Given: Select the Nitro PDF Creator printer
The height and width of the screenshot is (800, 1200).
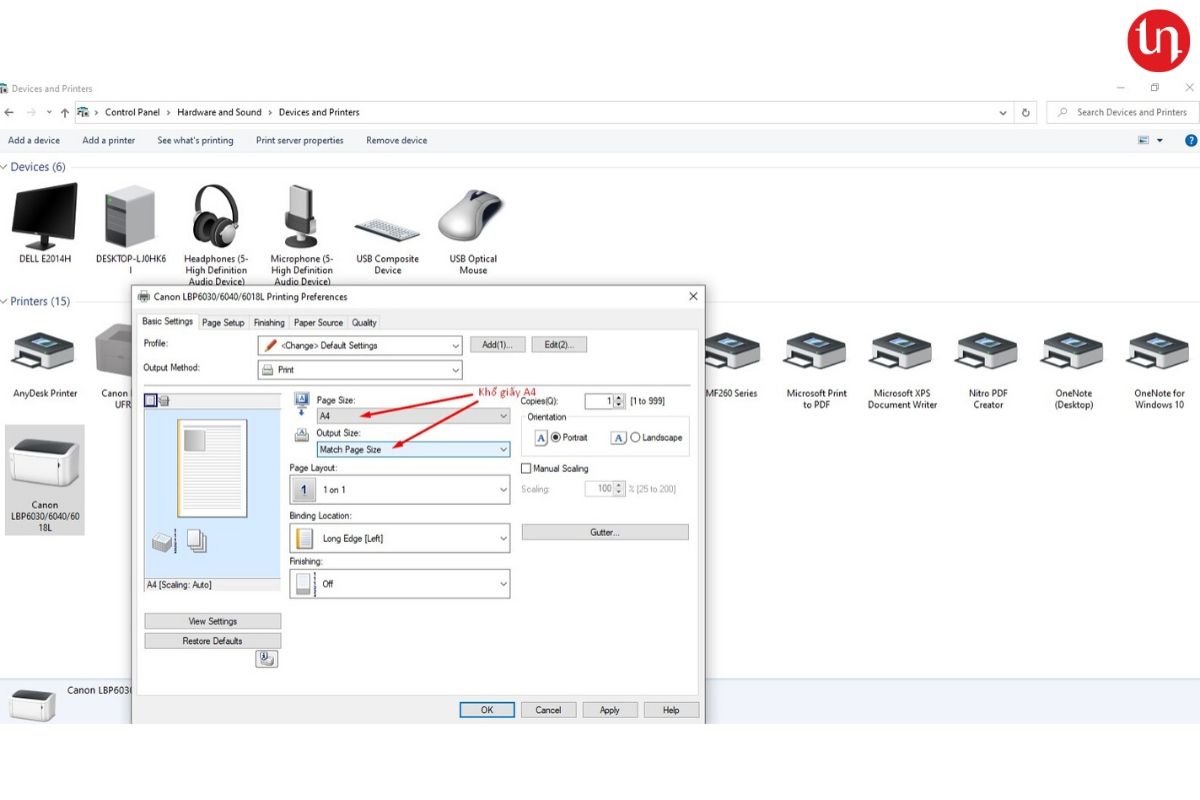Looking at the screenshot, I should click(x=988, y=370).
